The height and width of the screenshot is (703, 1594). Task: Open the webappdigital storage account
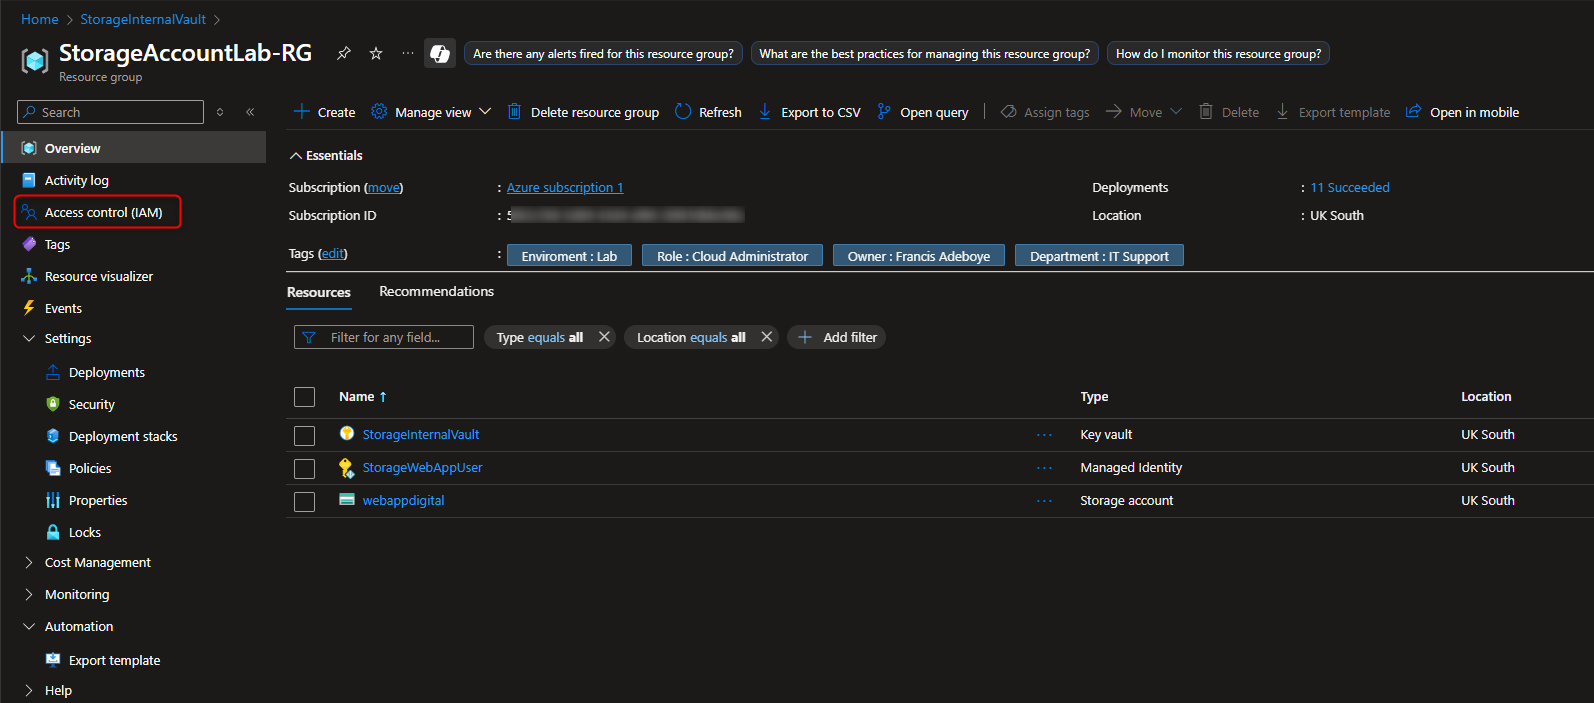(403, 500)
